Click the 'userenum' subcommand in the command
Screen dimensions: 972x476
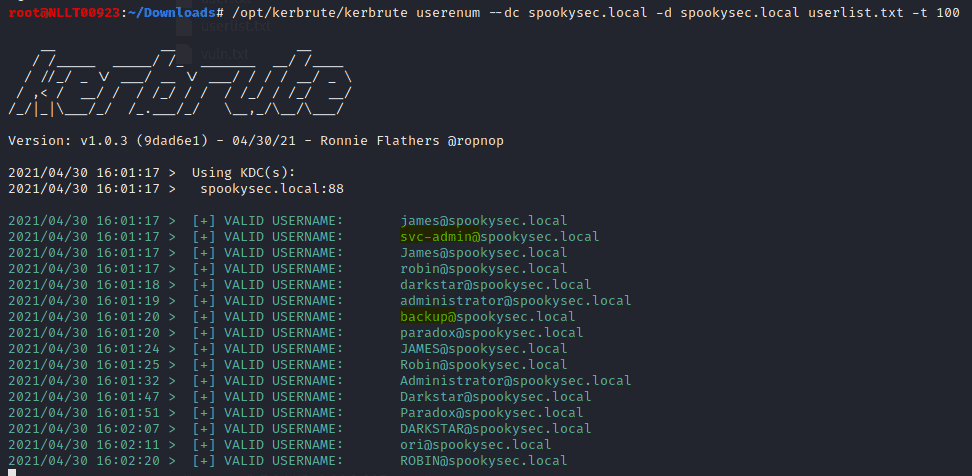pos(448,12)
